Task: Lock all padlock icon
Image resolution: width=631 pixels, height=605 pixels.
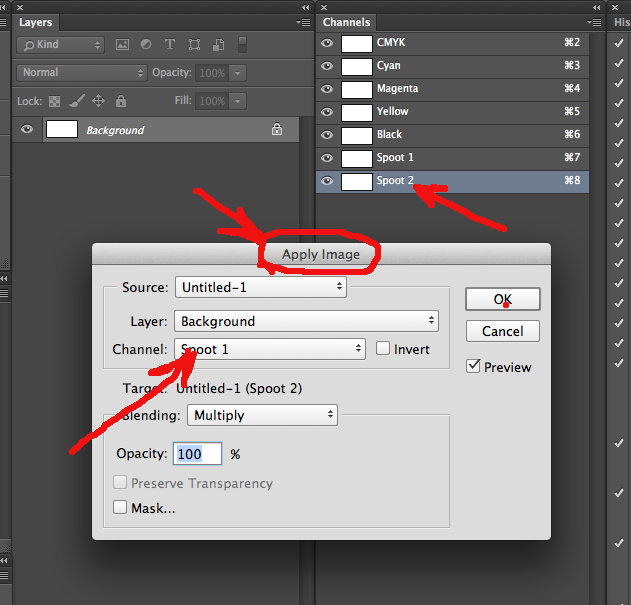Action: tap(121, 101)
